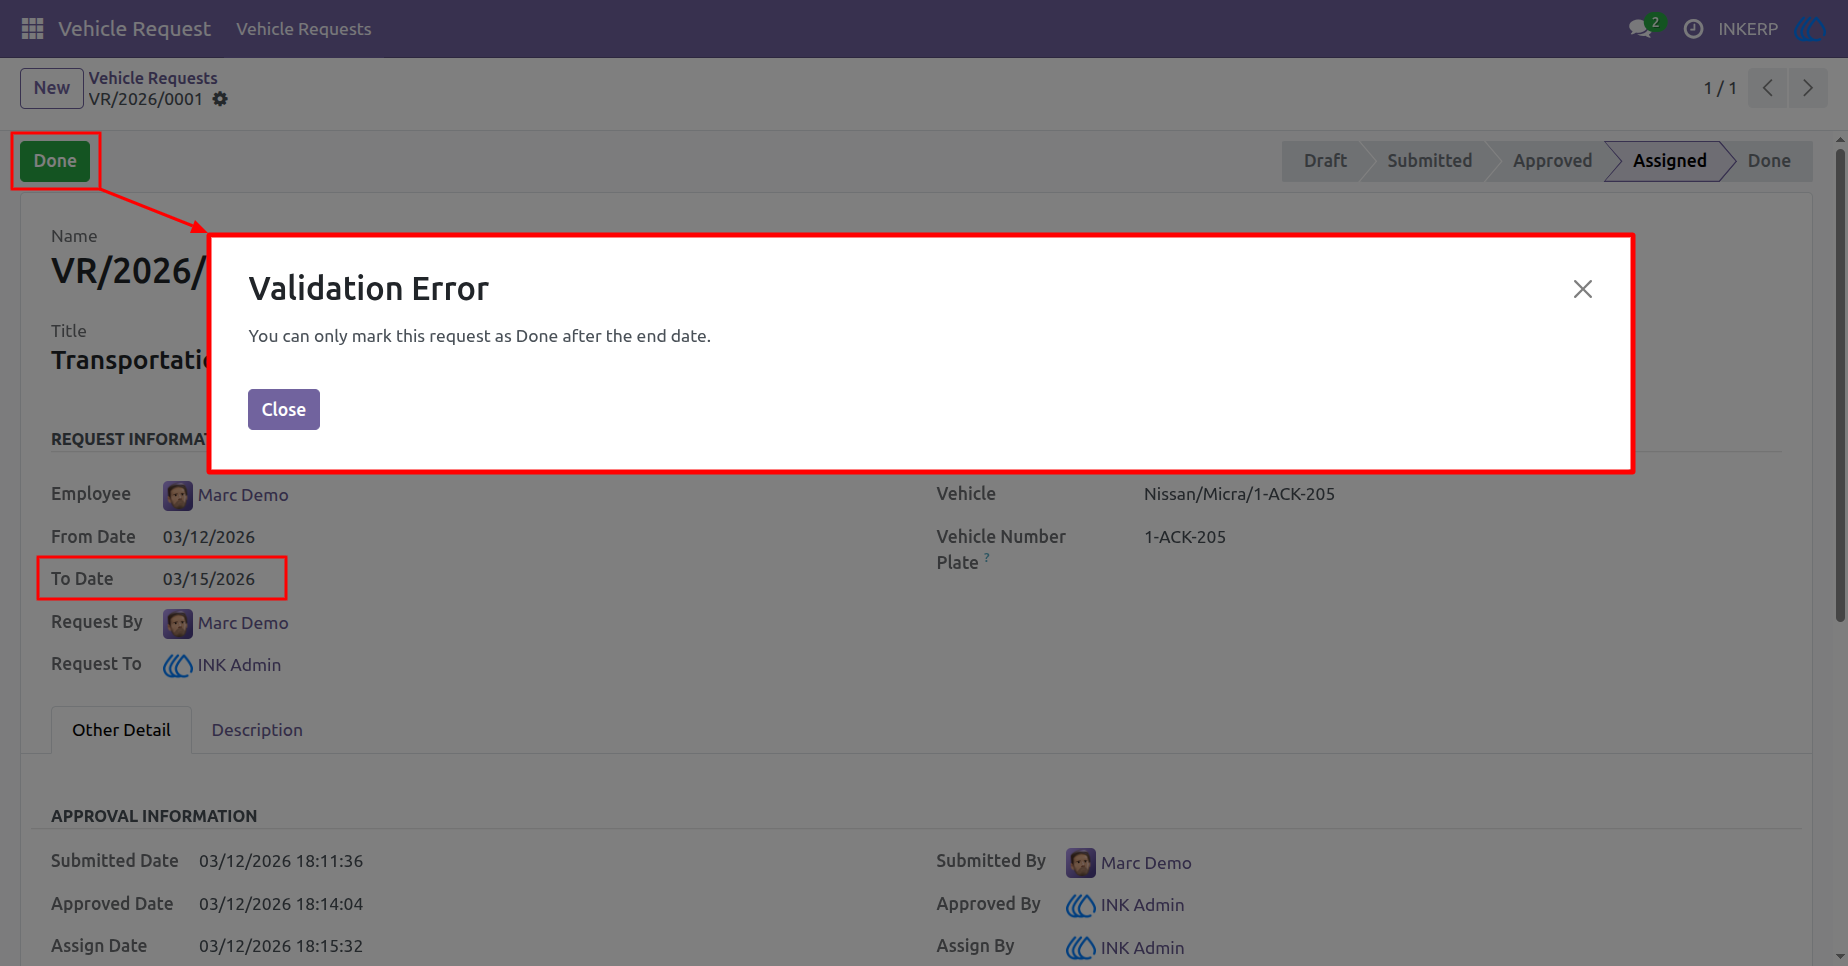Open the gear actions menu beside VR/2026/0001

220,99
